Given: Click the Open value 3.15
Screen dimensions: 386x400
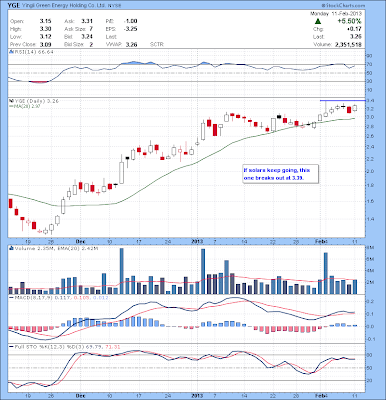Looking at the screenshot, I should click(x=45, y=21).
